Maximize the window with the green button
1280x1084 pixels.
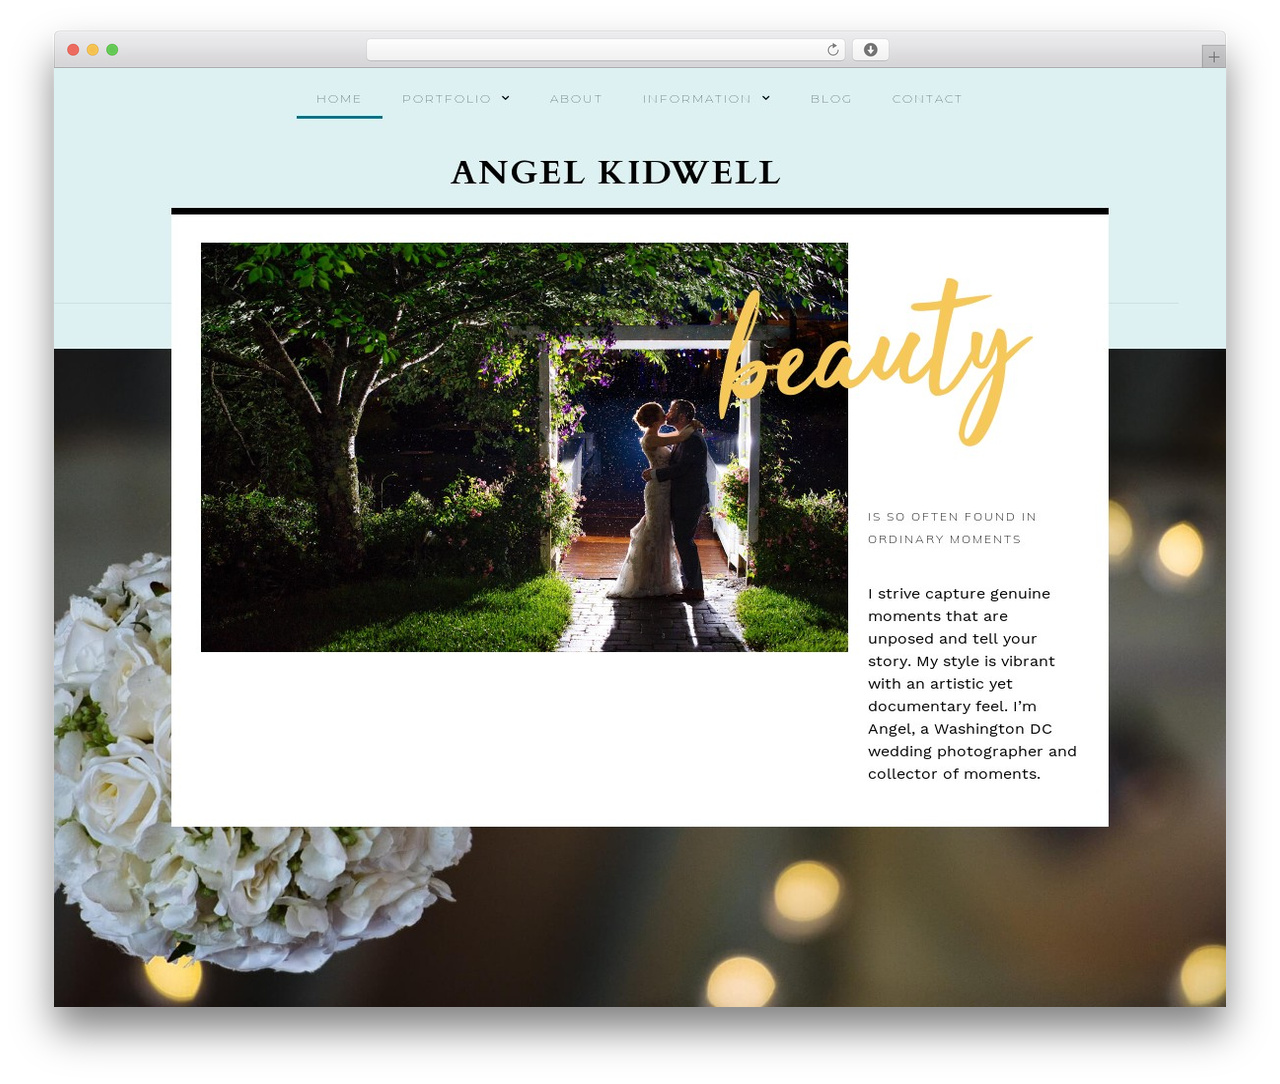coord(112,50)
